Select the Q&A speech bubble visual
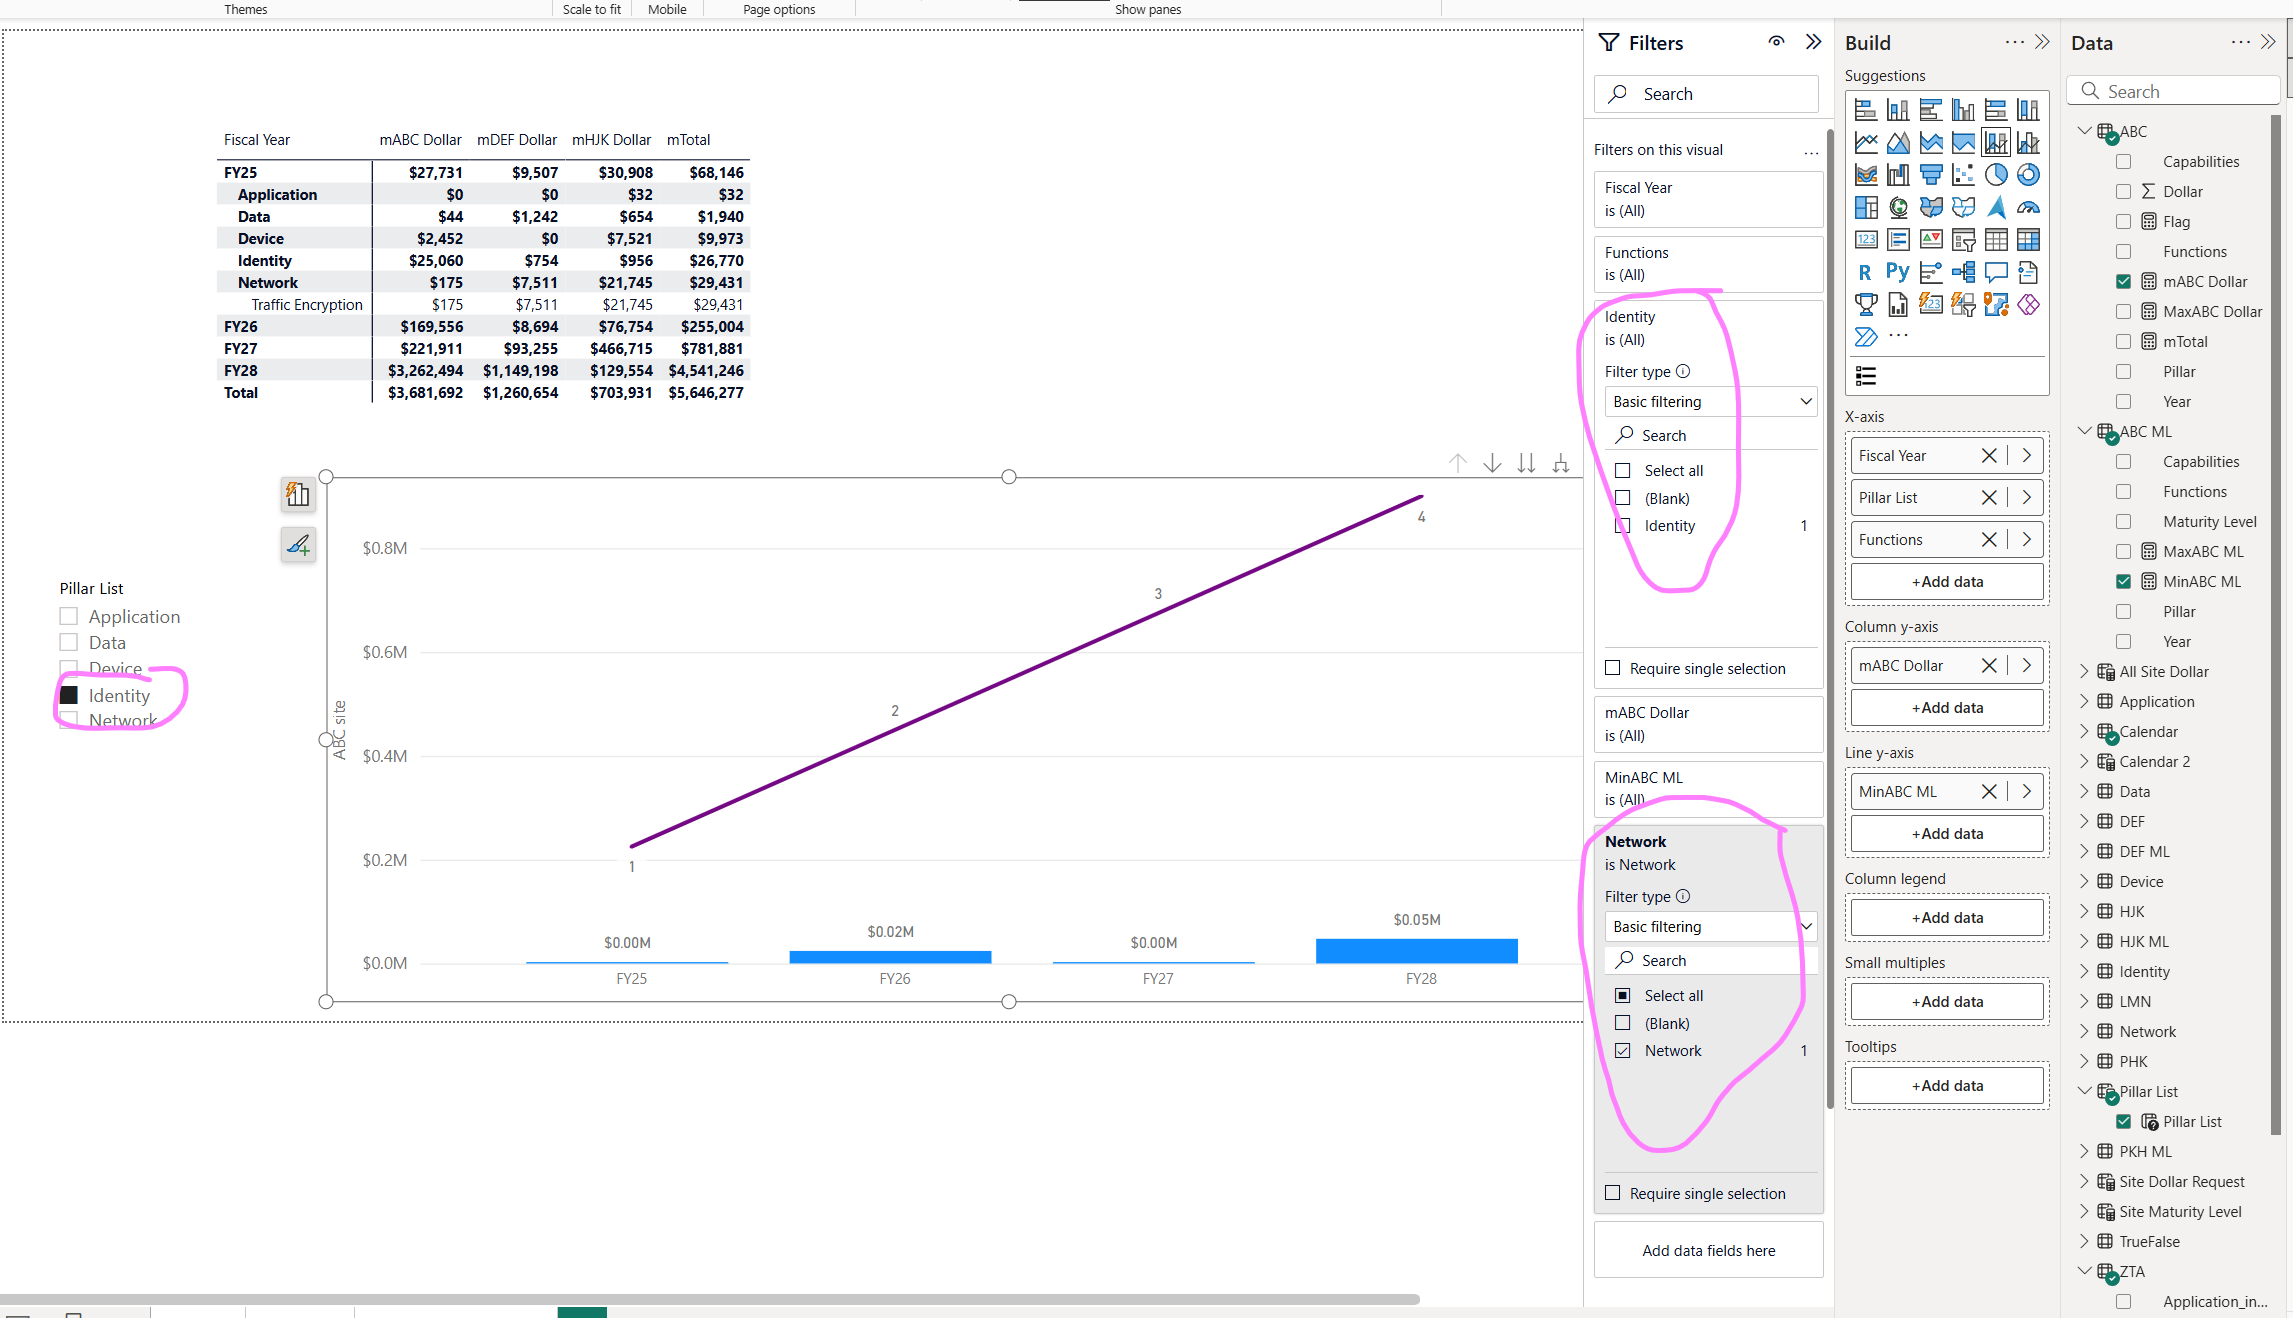The height and width of the screenshot is (1318, 2293). [1996, 272]
